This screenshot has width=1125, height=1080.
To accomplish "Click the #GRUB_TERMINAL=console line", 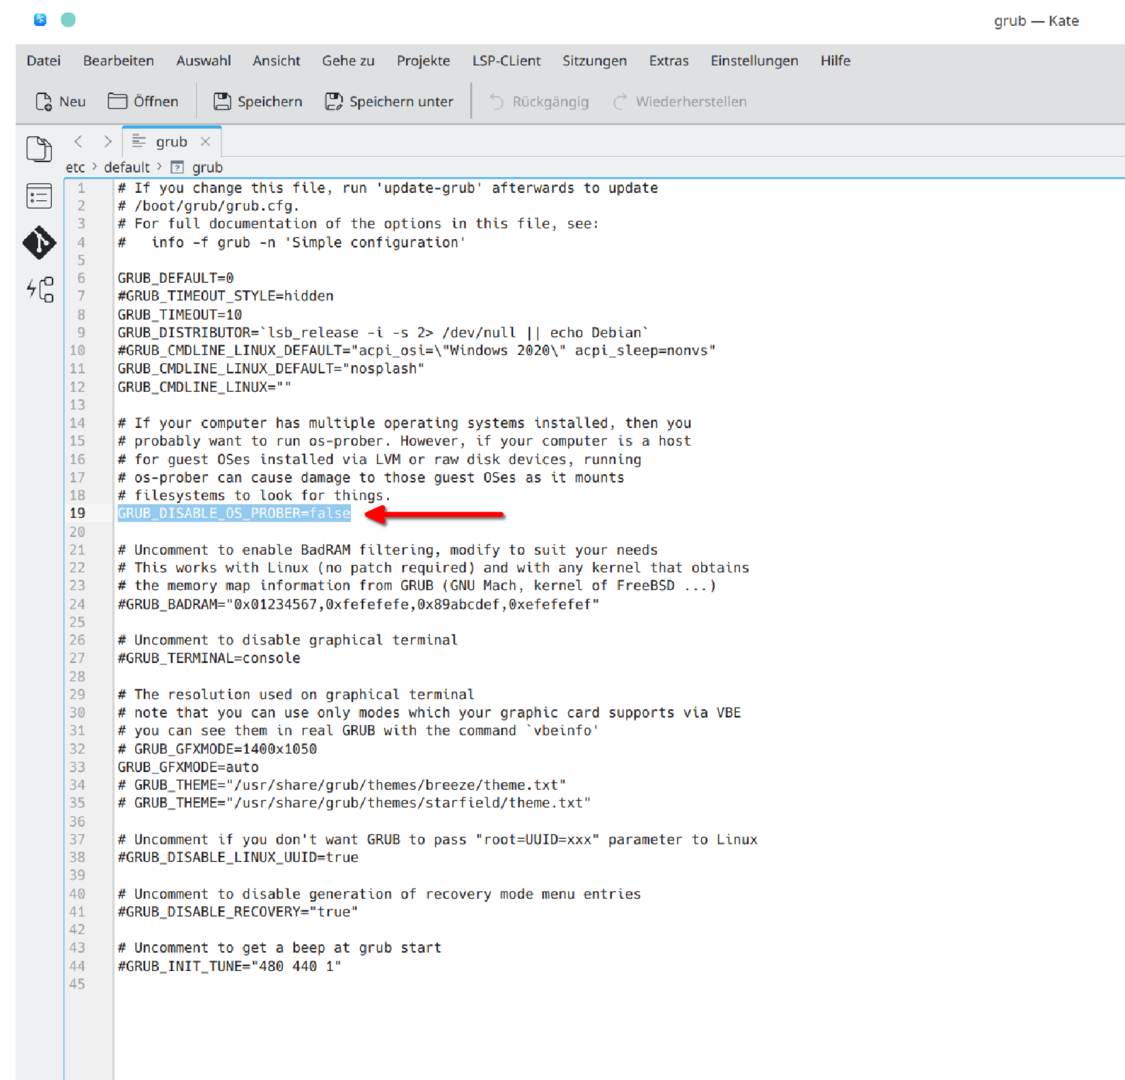I will pos(209,658).
